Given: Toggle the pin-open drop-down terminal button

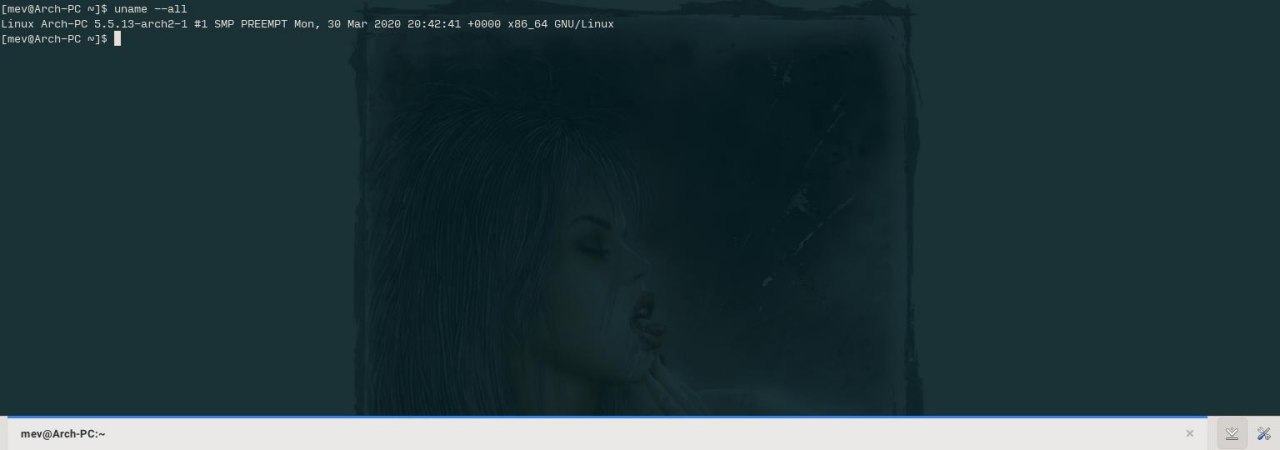Looking at the screenshot, I should pos(1232,434).
